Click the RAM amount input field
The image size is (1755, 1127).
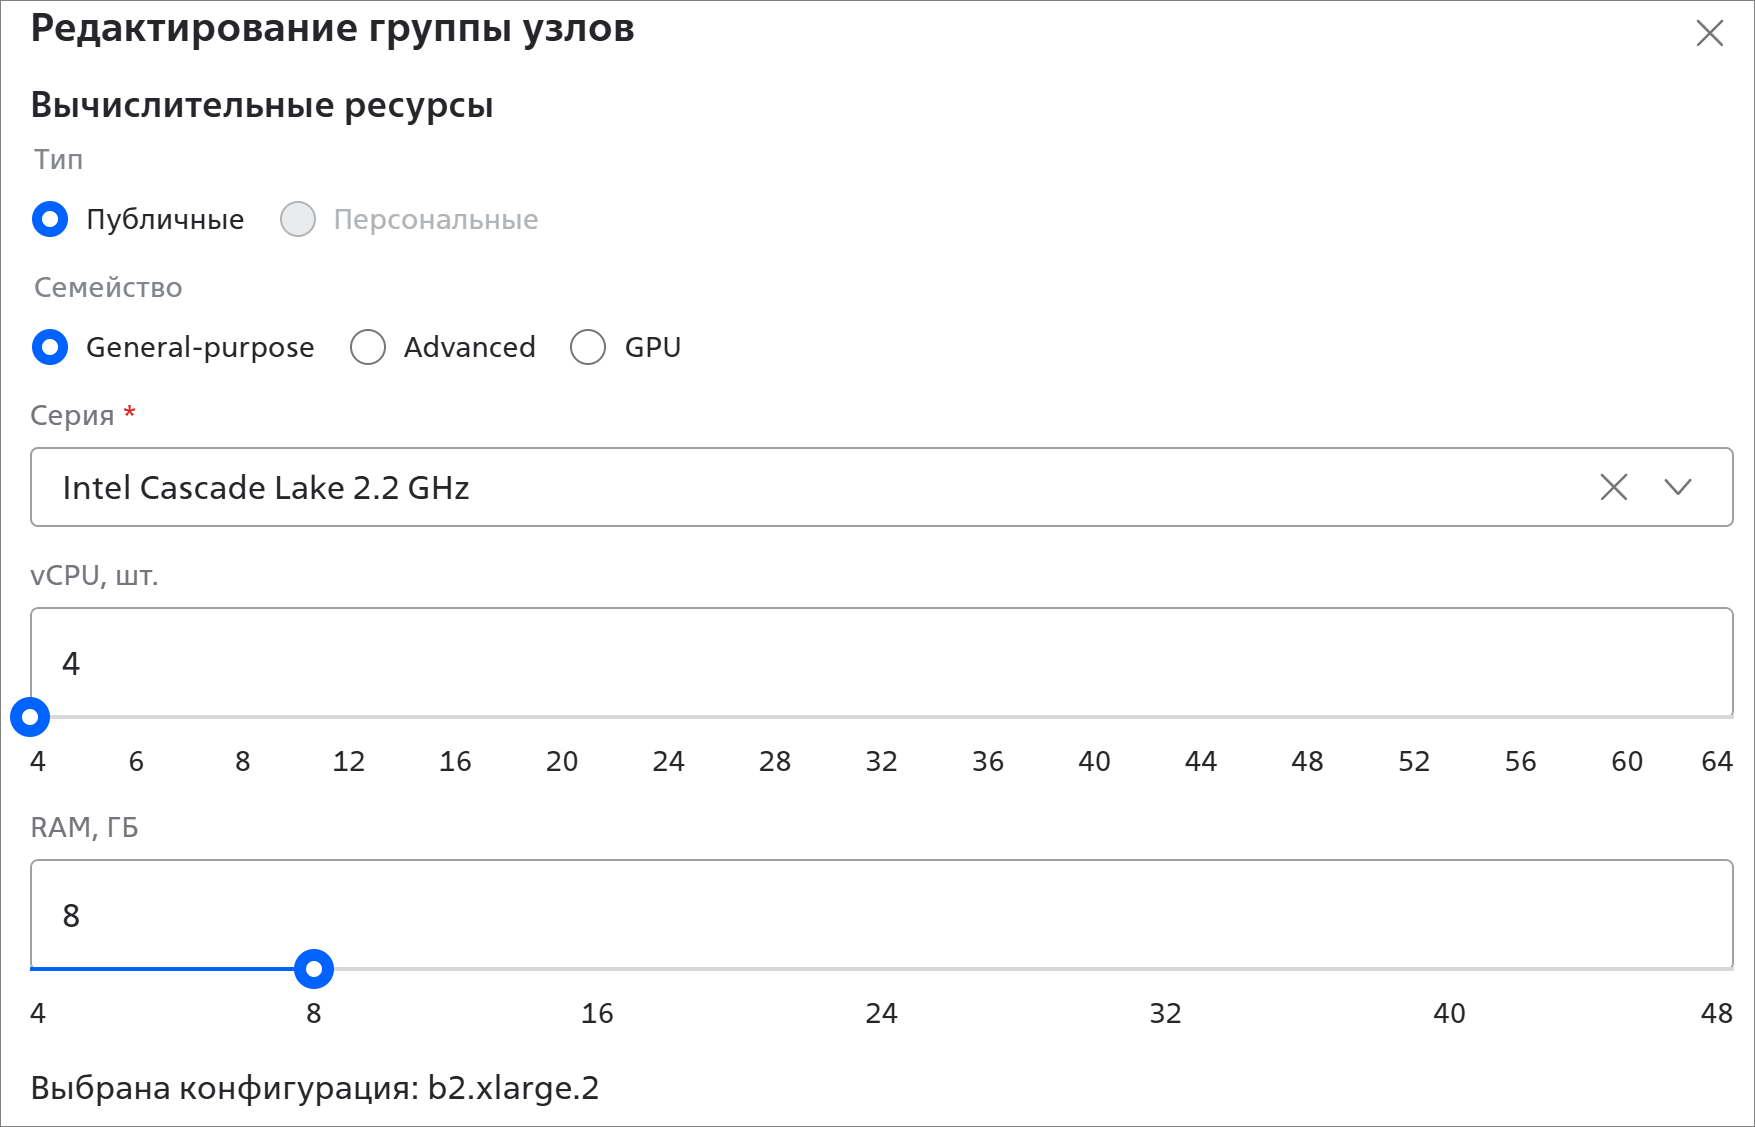880,915
